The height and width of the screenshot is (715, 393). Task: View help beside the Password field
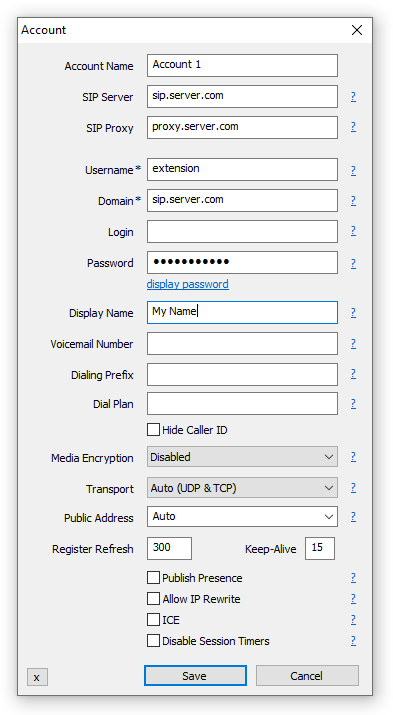tap(353, 264)
